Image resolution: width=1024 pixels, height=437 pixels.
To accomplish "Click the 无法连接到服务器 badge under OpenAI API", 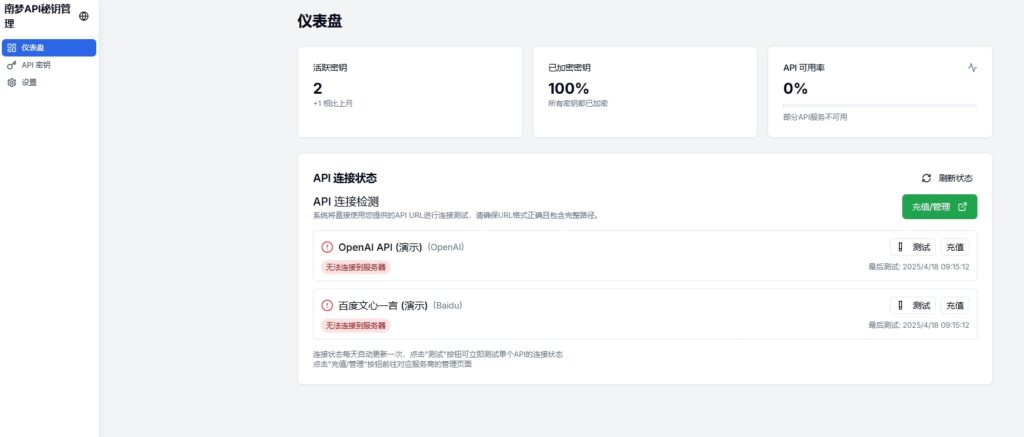I will [355, 267].
